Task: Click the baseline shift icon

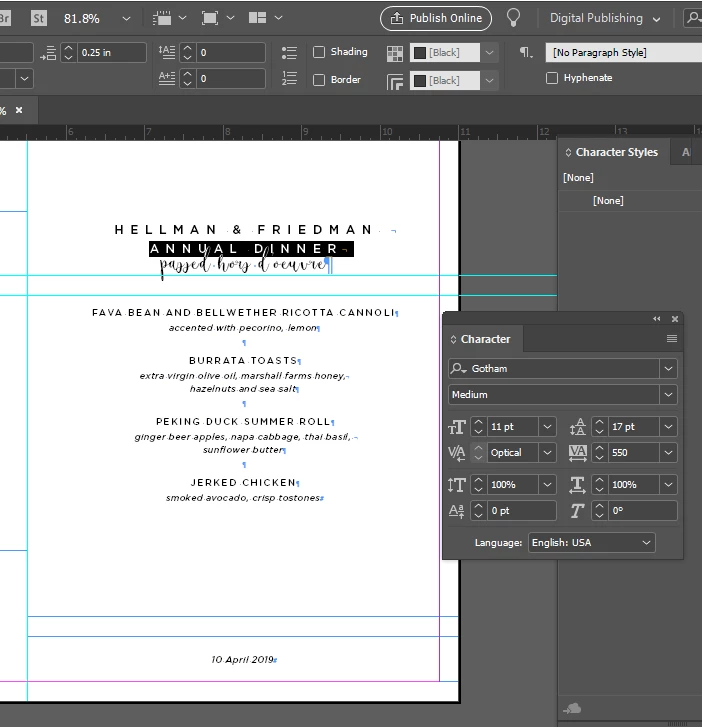Action: tap(457, 511)
